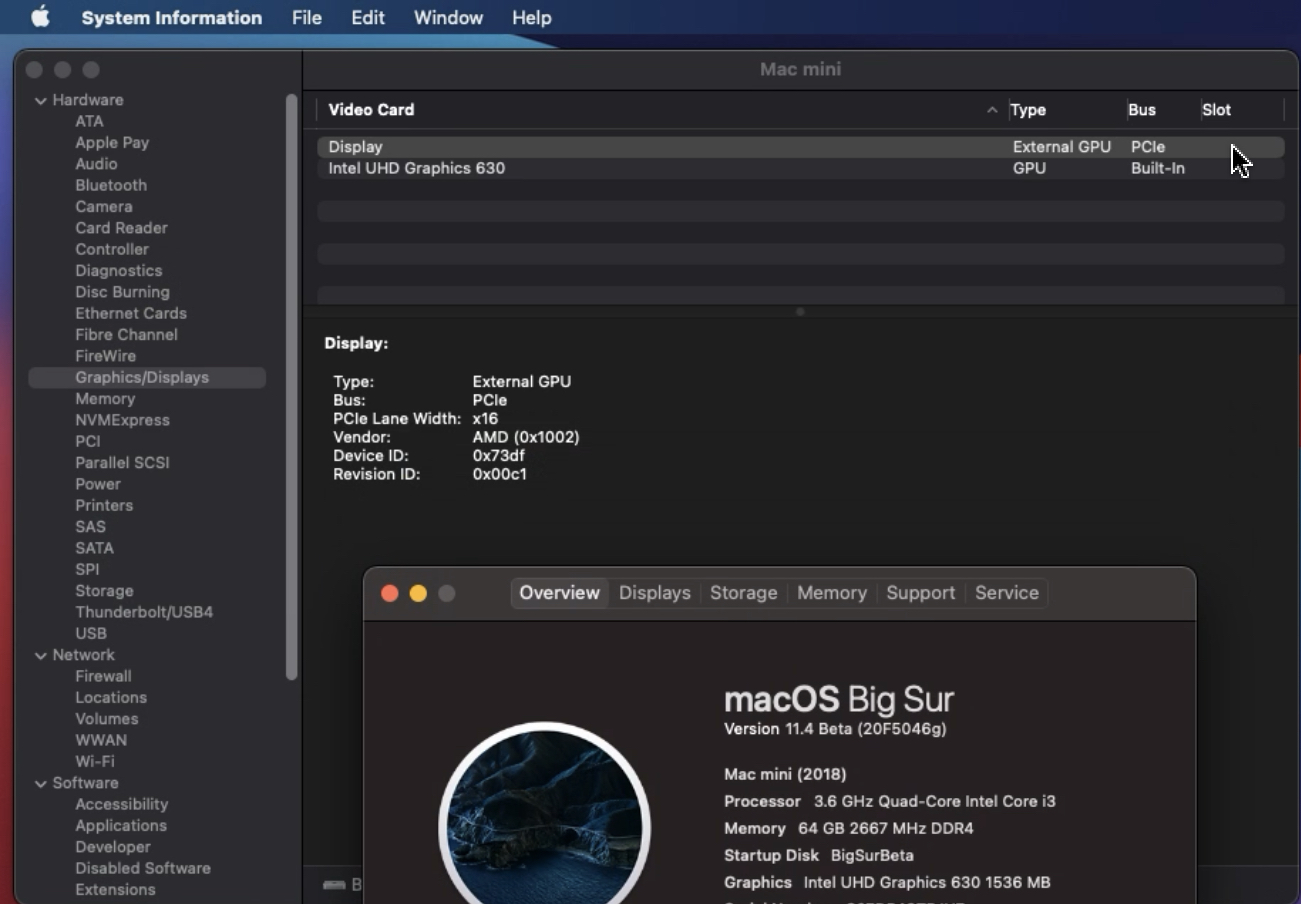Select Audio in the sidebar
This screenshot has height=904, width=1301.
96,164
